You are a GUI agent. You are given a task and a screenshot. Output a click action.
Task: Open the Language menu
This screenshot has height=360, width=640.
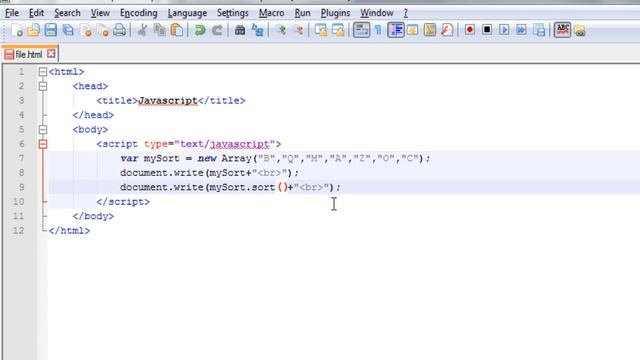[x=187, y=13]
